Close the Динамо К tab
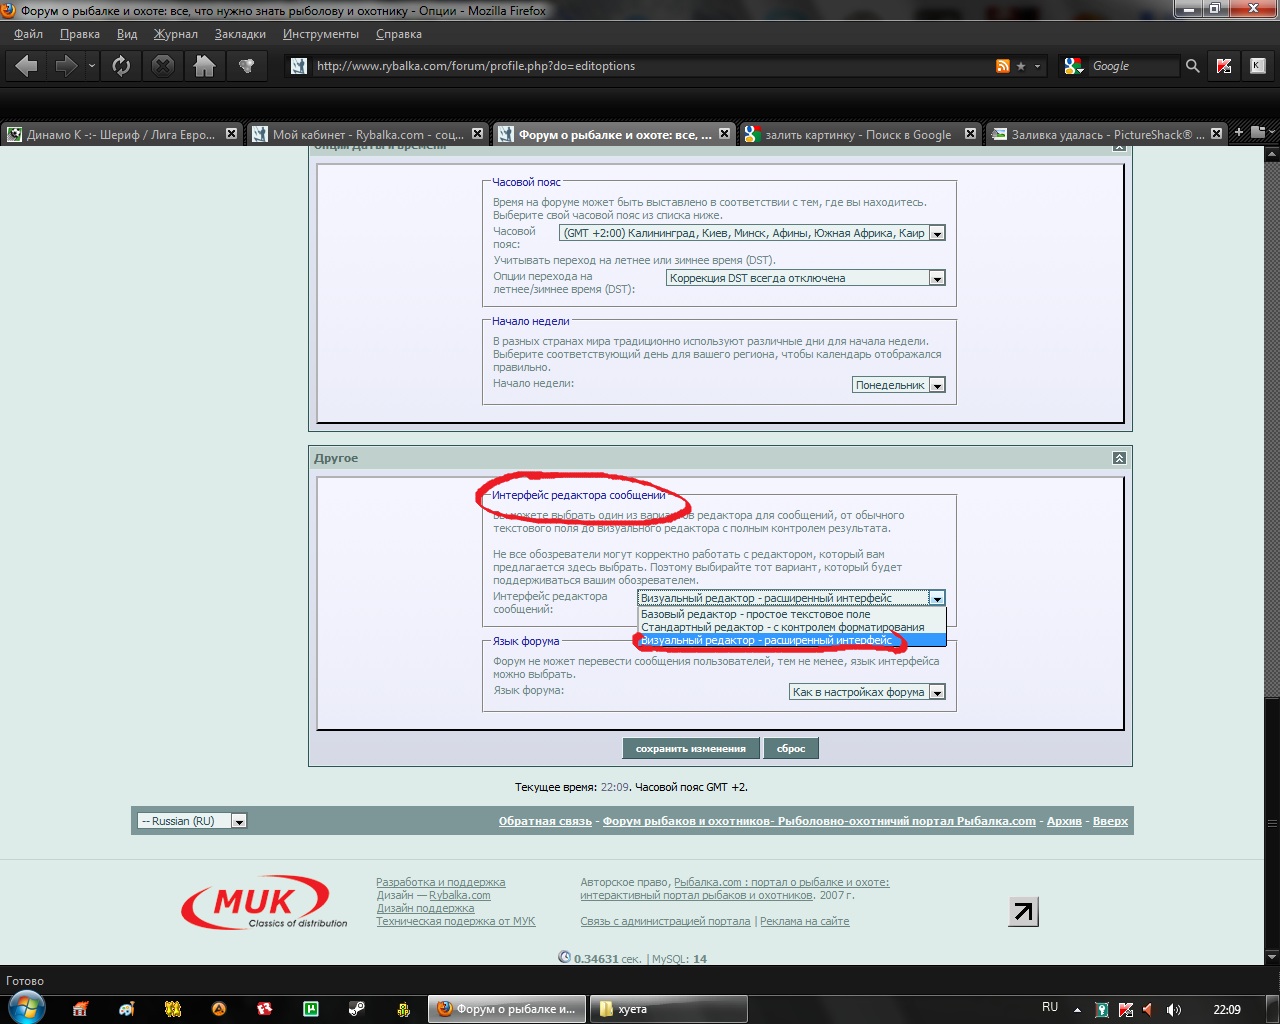The height and width of the screenshot is (1024, 1280). [x=232, y=134]
